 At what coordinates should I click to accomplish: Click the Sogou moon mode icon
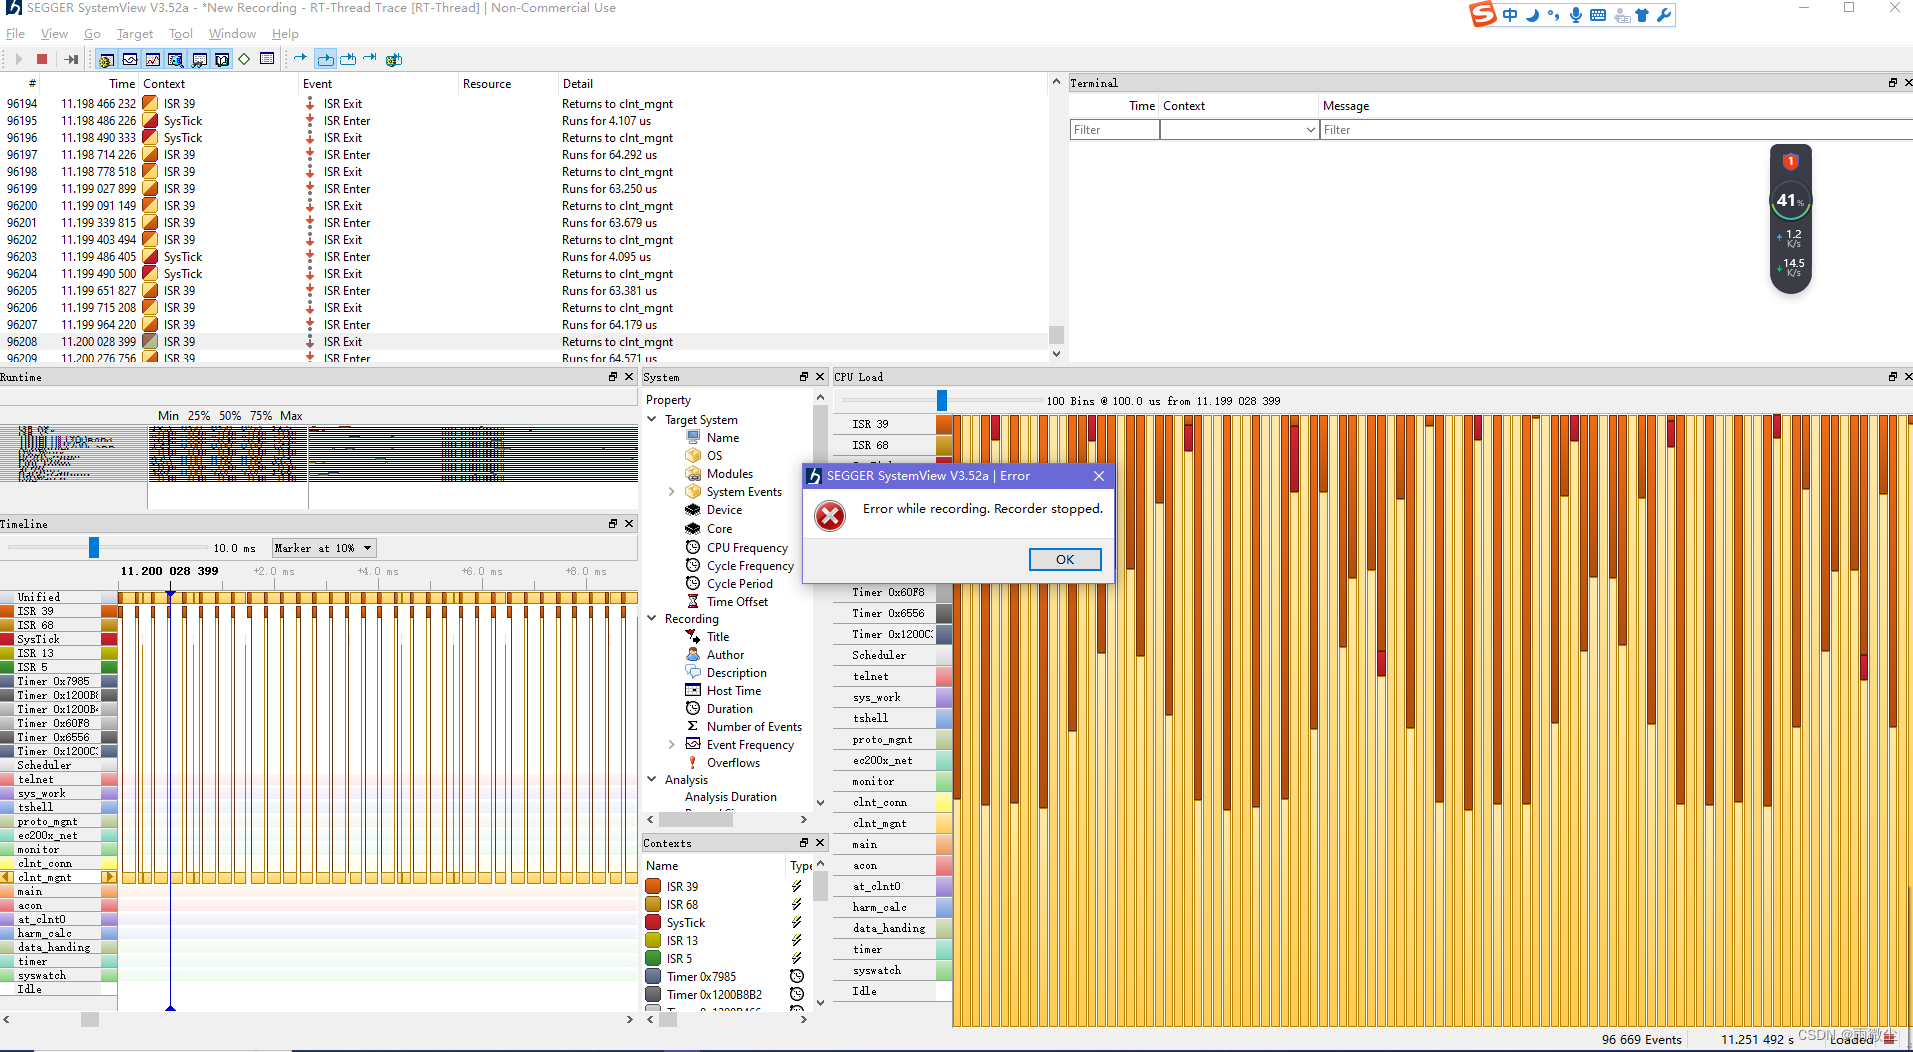click(x=1532, y=15)
